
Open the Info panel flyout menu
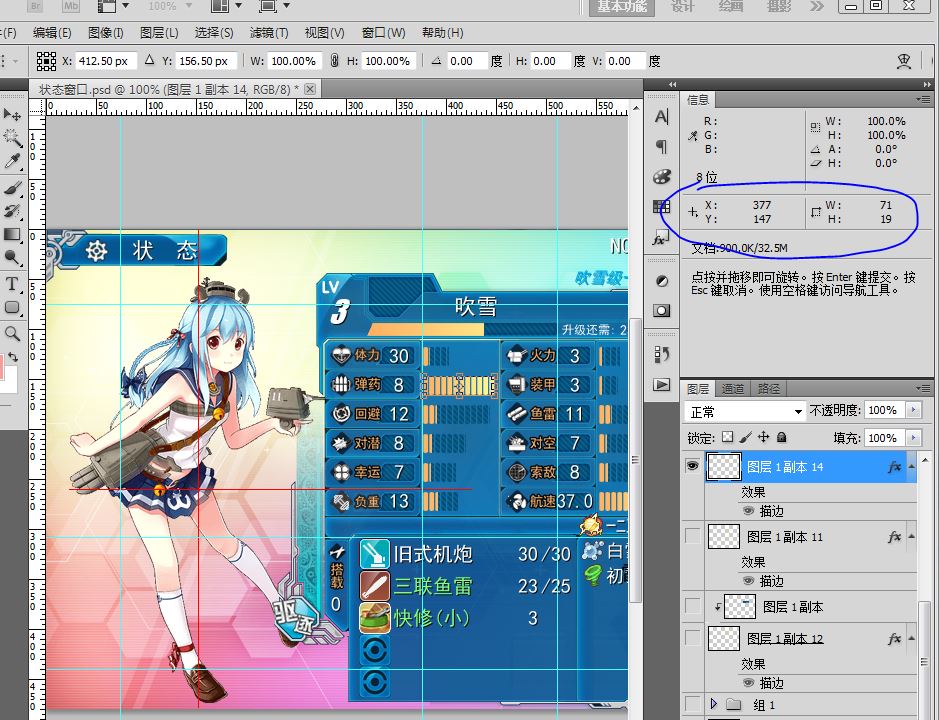pyautogui.click(x=923, y=99)
